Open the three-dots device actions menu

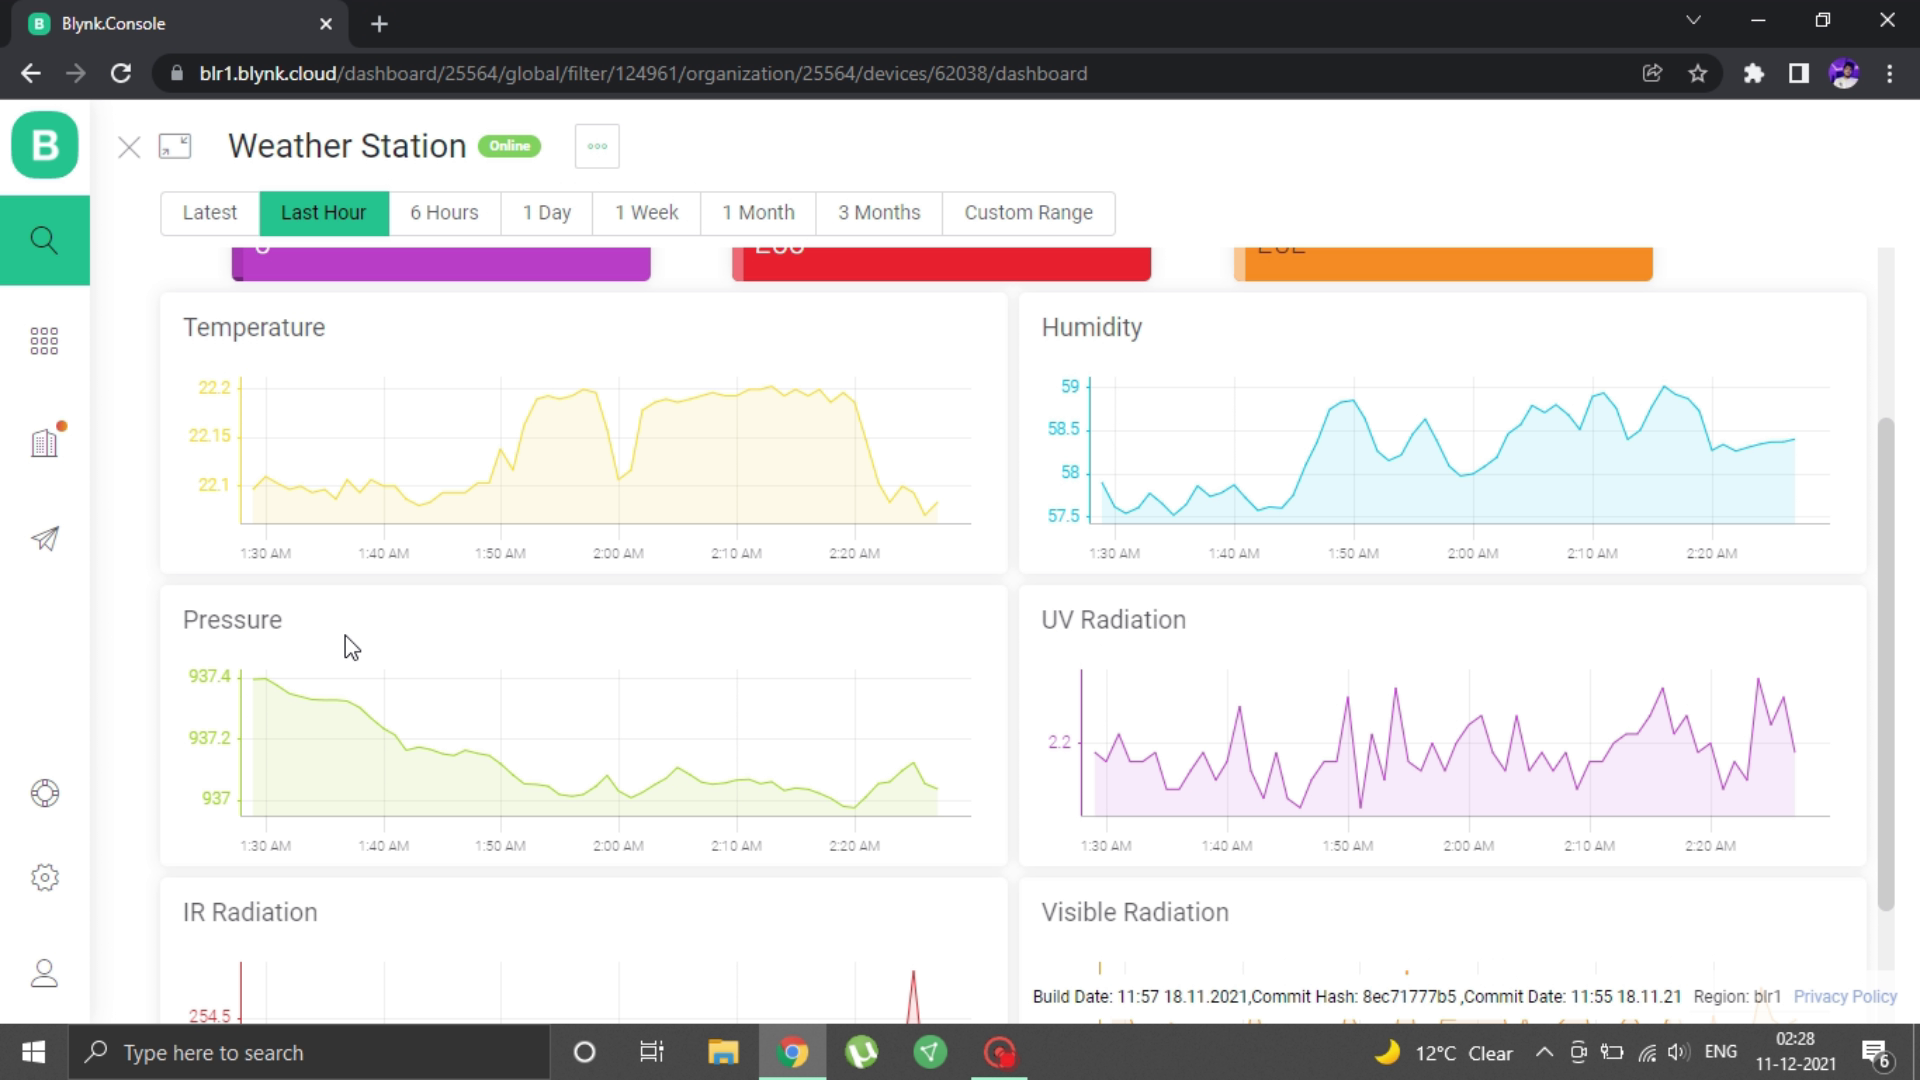pos(597,146)
